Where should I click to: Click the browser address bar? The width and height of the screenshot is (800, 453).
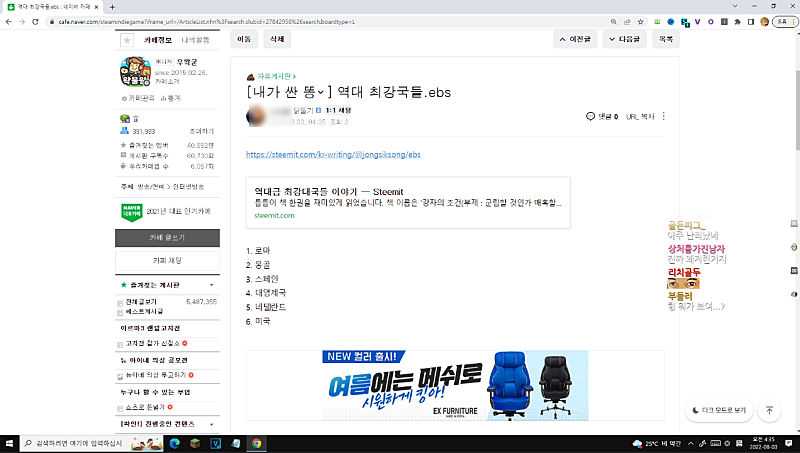[x=327, y=22]
